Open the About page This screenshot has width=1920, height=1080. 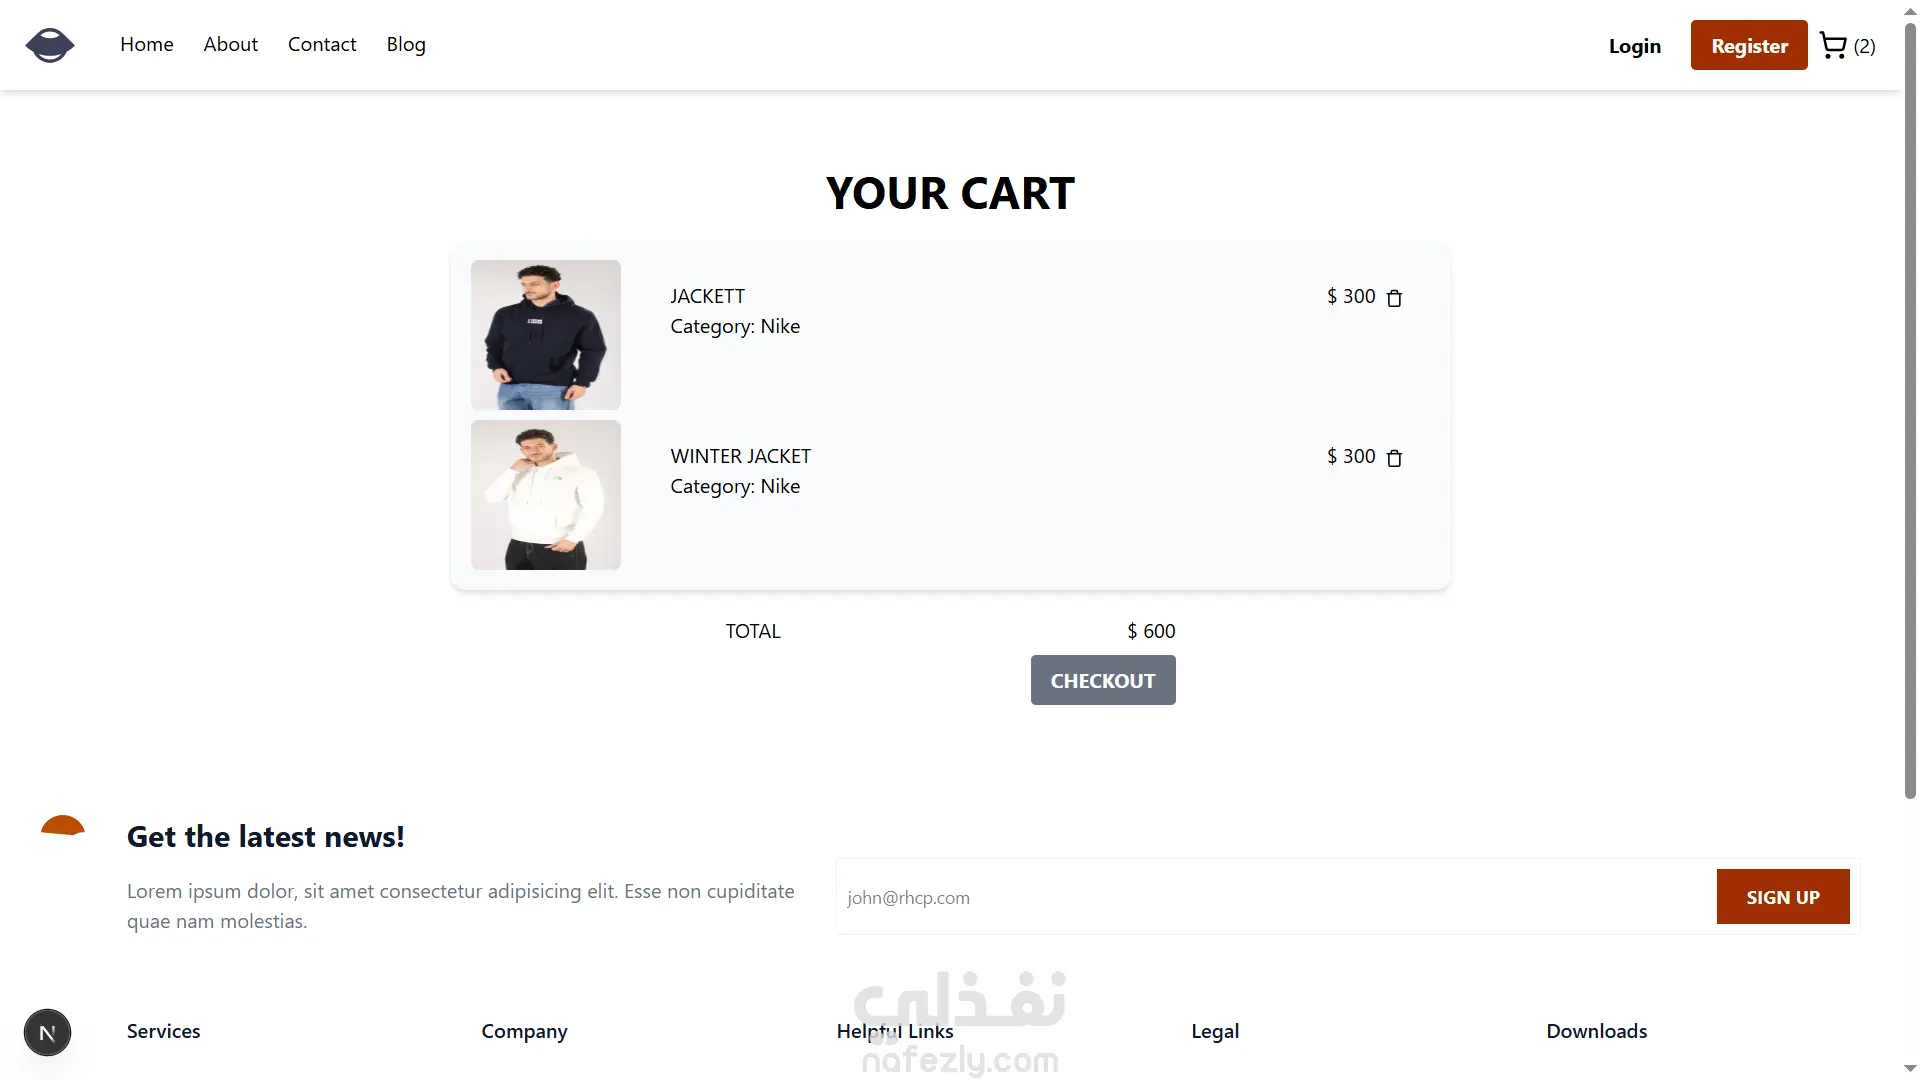pyautogui.click(x=230, y=45)
